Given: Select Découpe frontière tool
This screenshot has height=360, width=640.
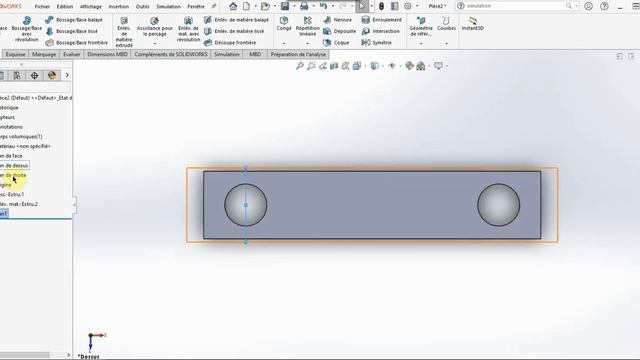Looking at the screenshot, I should [230, 42].
